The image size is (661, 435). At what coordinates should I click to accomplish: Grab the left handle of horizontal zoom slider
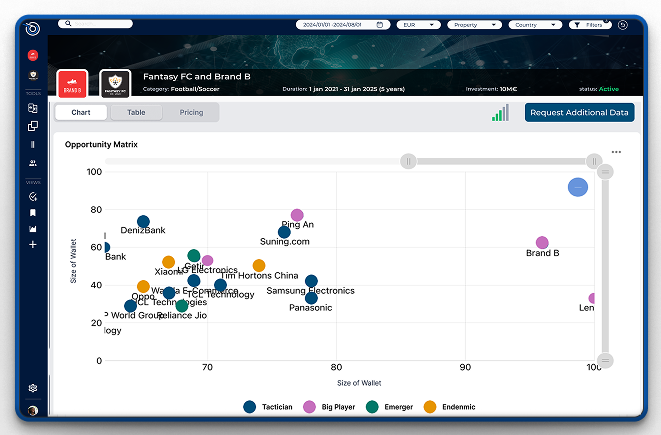408,161
